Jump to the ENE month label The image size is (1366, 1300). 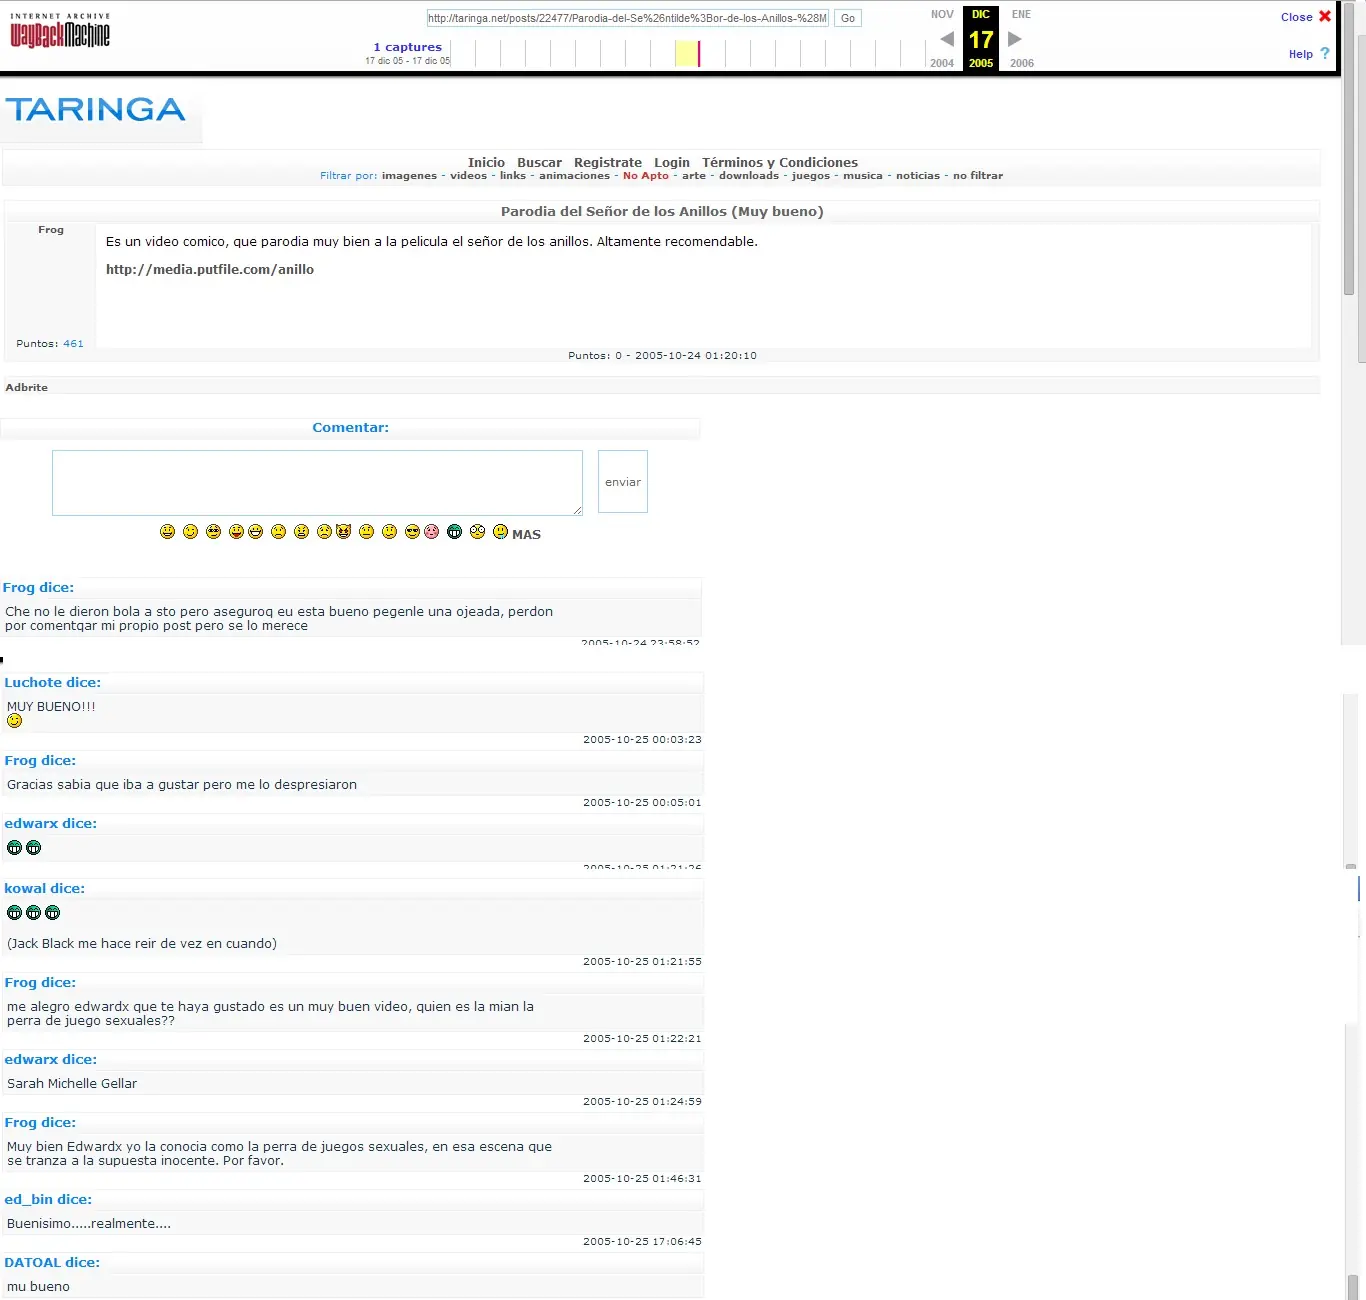[1021, 15]
